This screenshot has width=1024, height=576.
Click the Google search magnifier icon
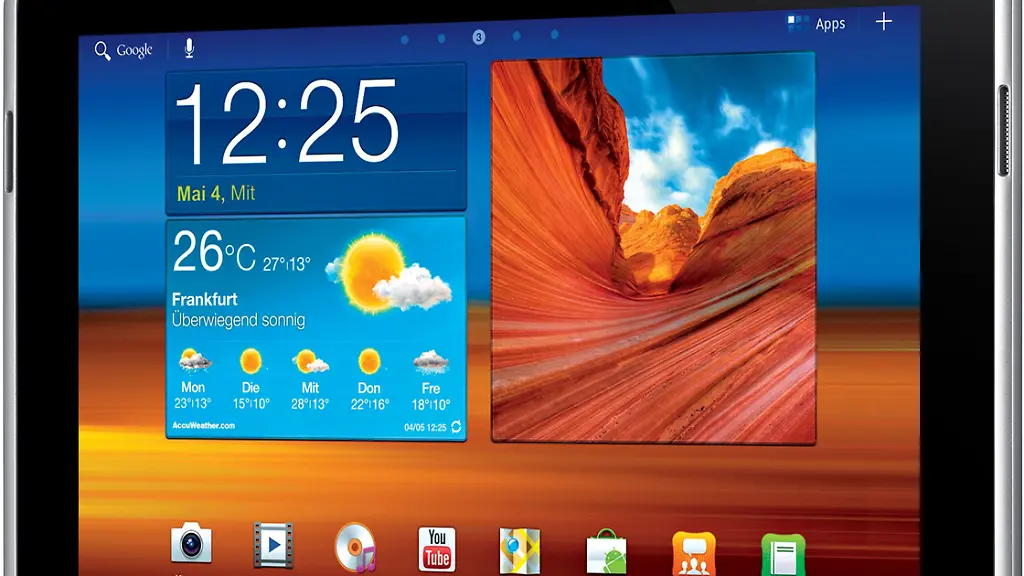click(101, 49)
